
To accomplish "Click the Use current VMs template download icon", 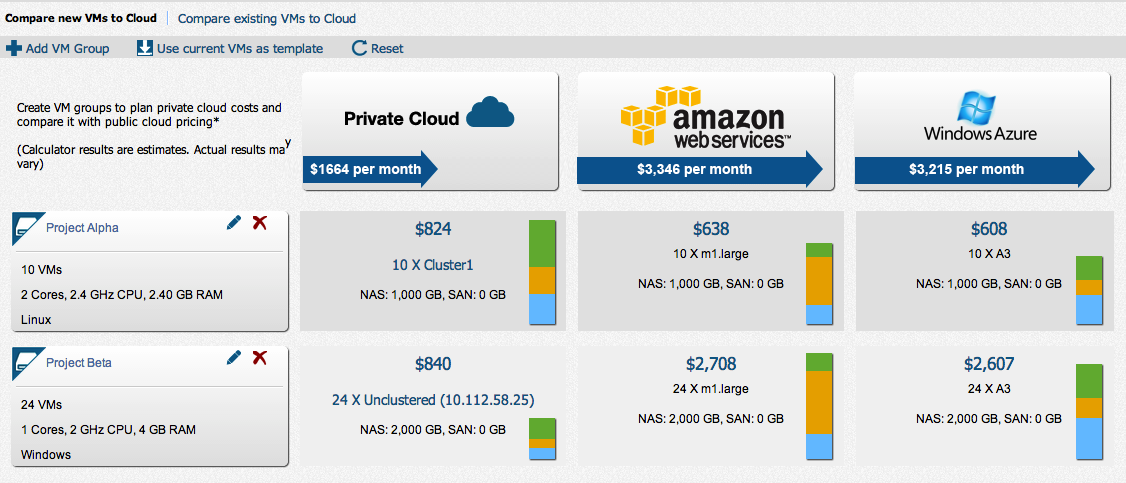I will [x=144, y=48].
